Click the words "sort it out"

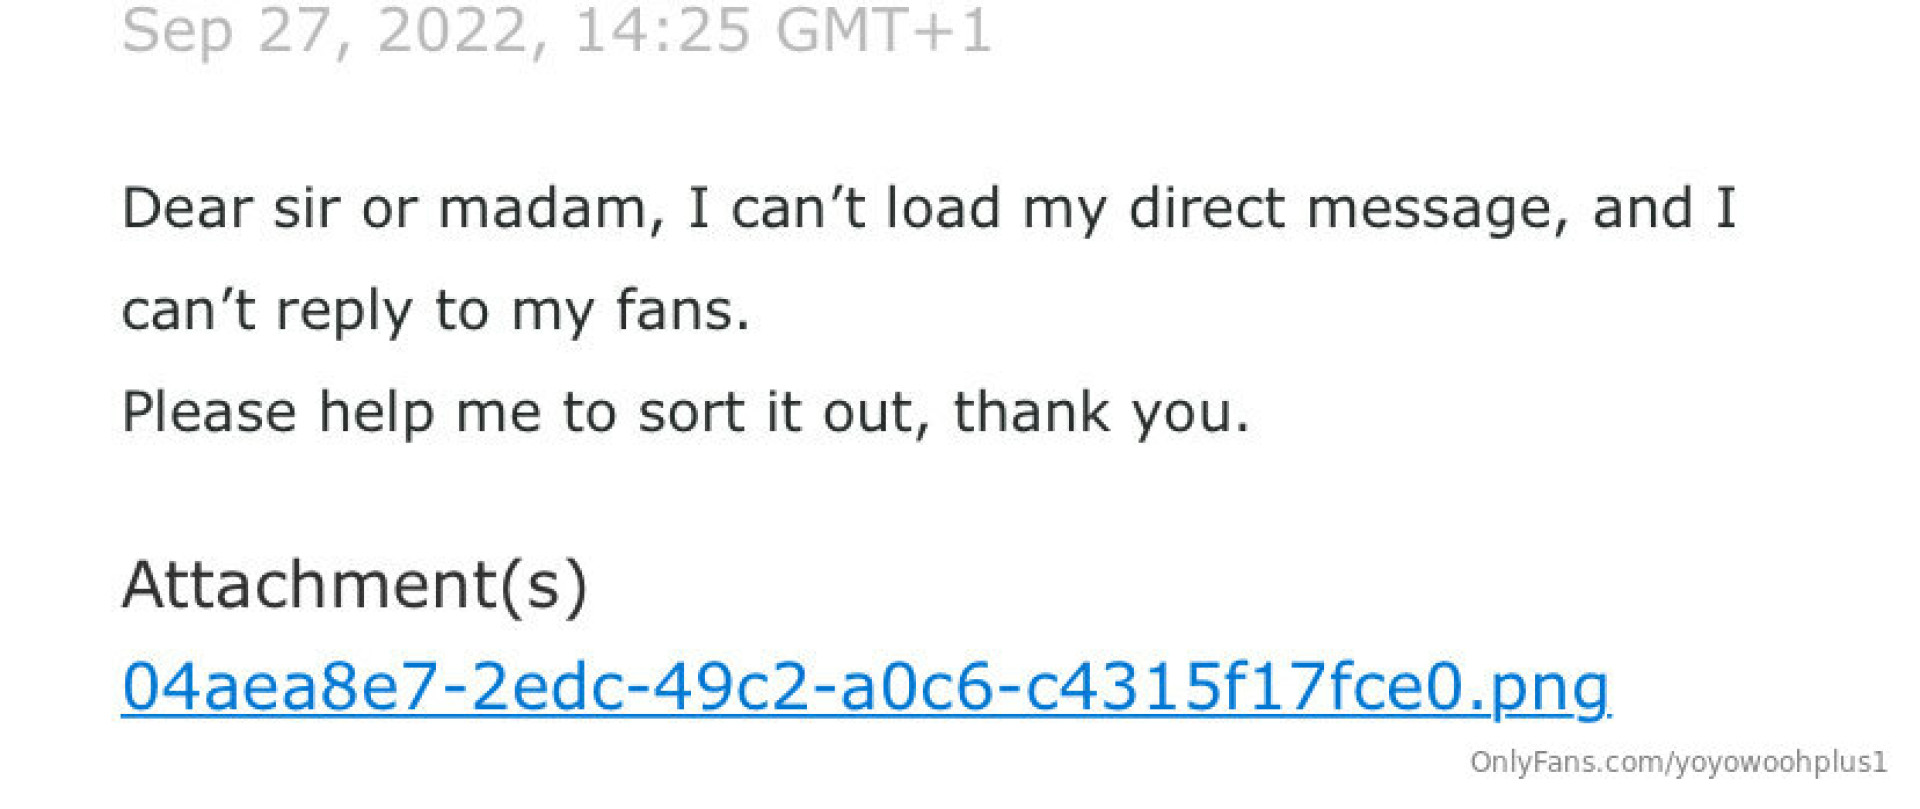(x=775, y=412)
